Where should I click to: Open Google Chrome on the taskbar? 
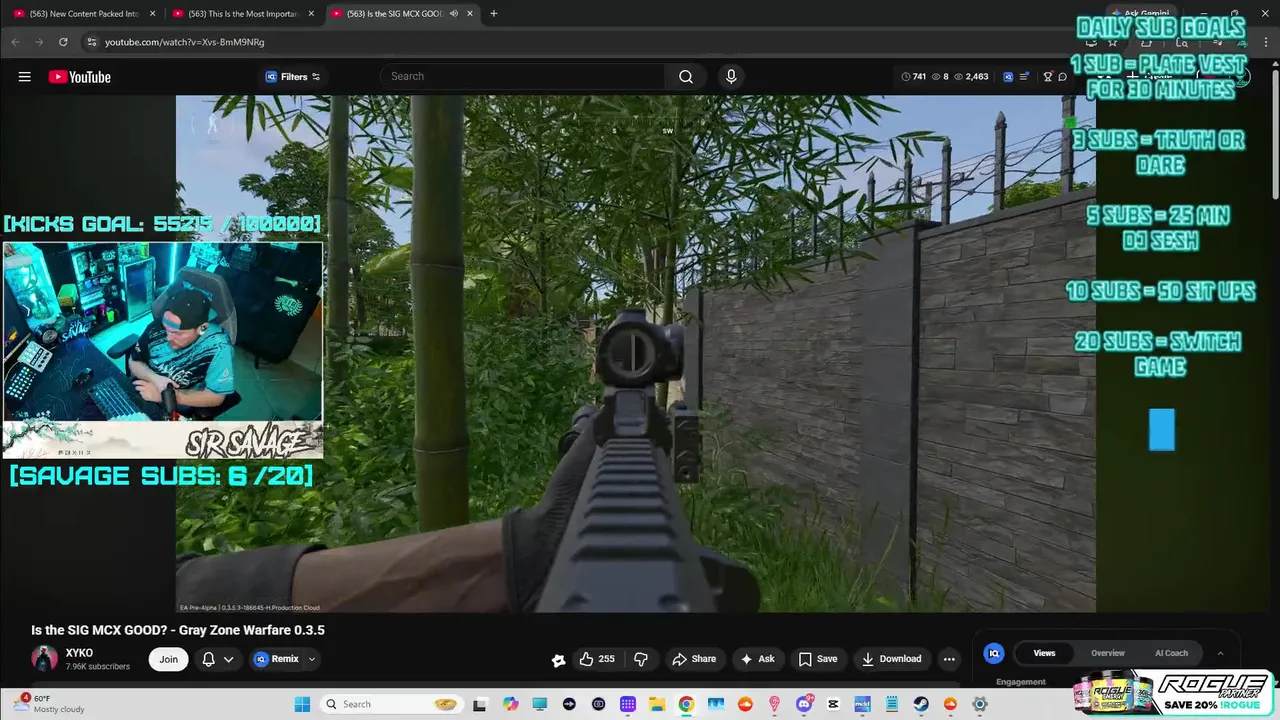[686, 704]
